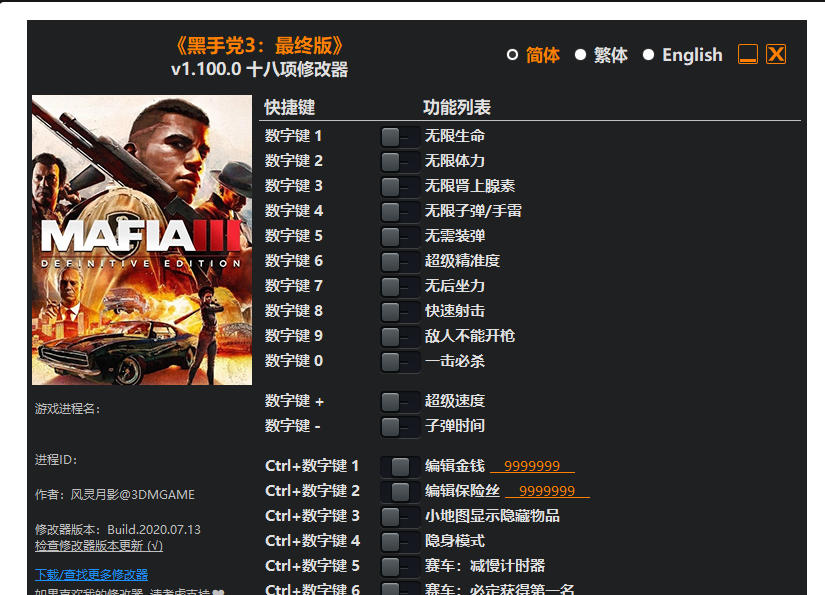Toggle 无限子弹/手雷 option

click(x=399, y=211)
